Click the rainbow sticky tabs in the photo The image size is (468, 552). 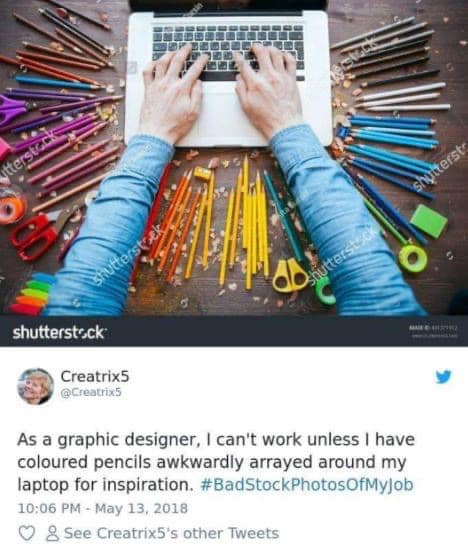pyautogui.click(x=32, y=294)
